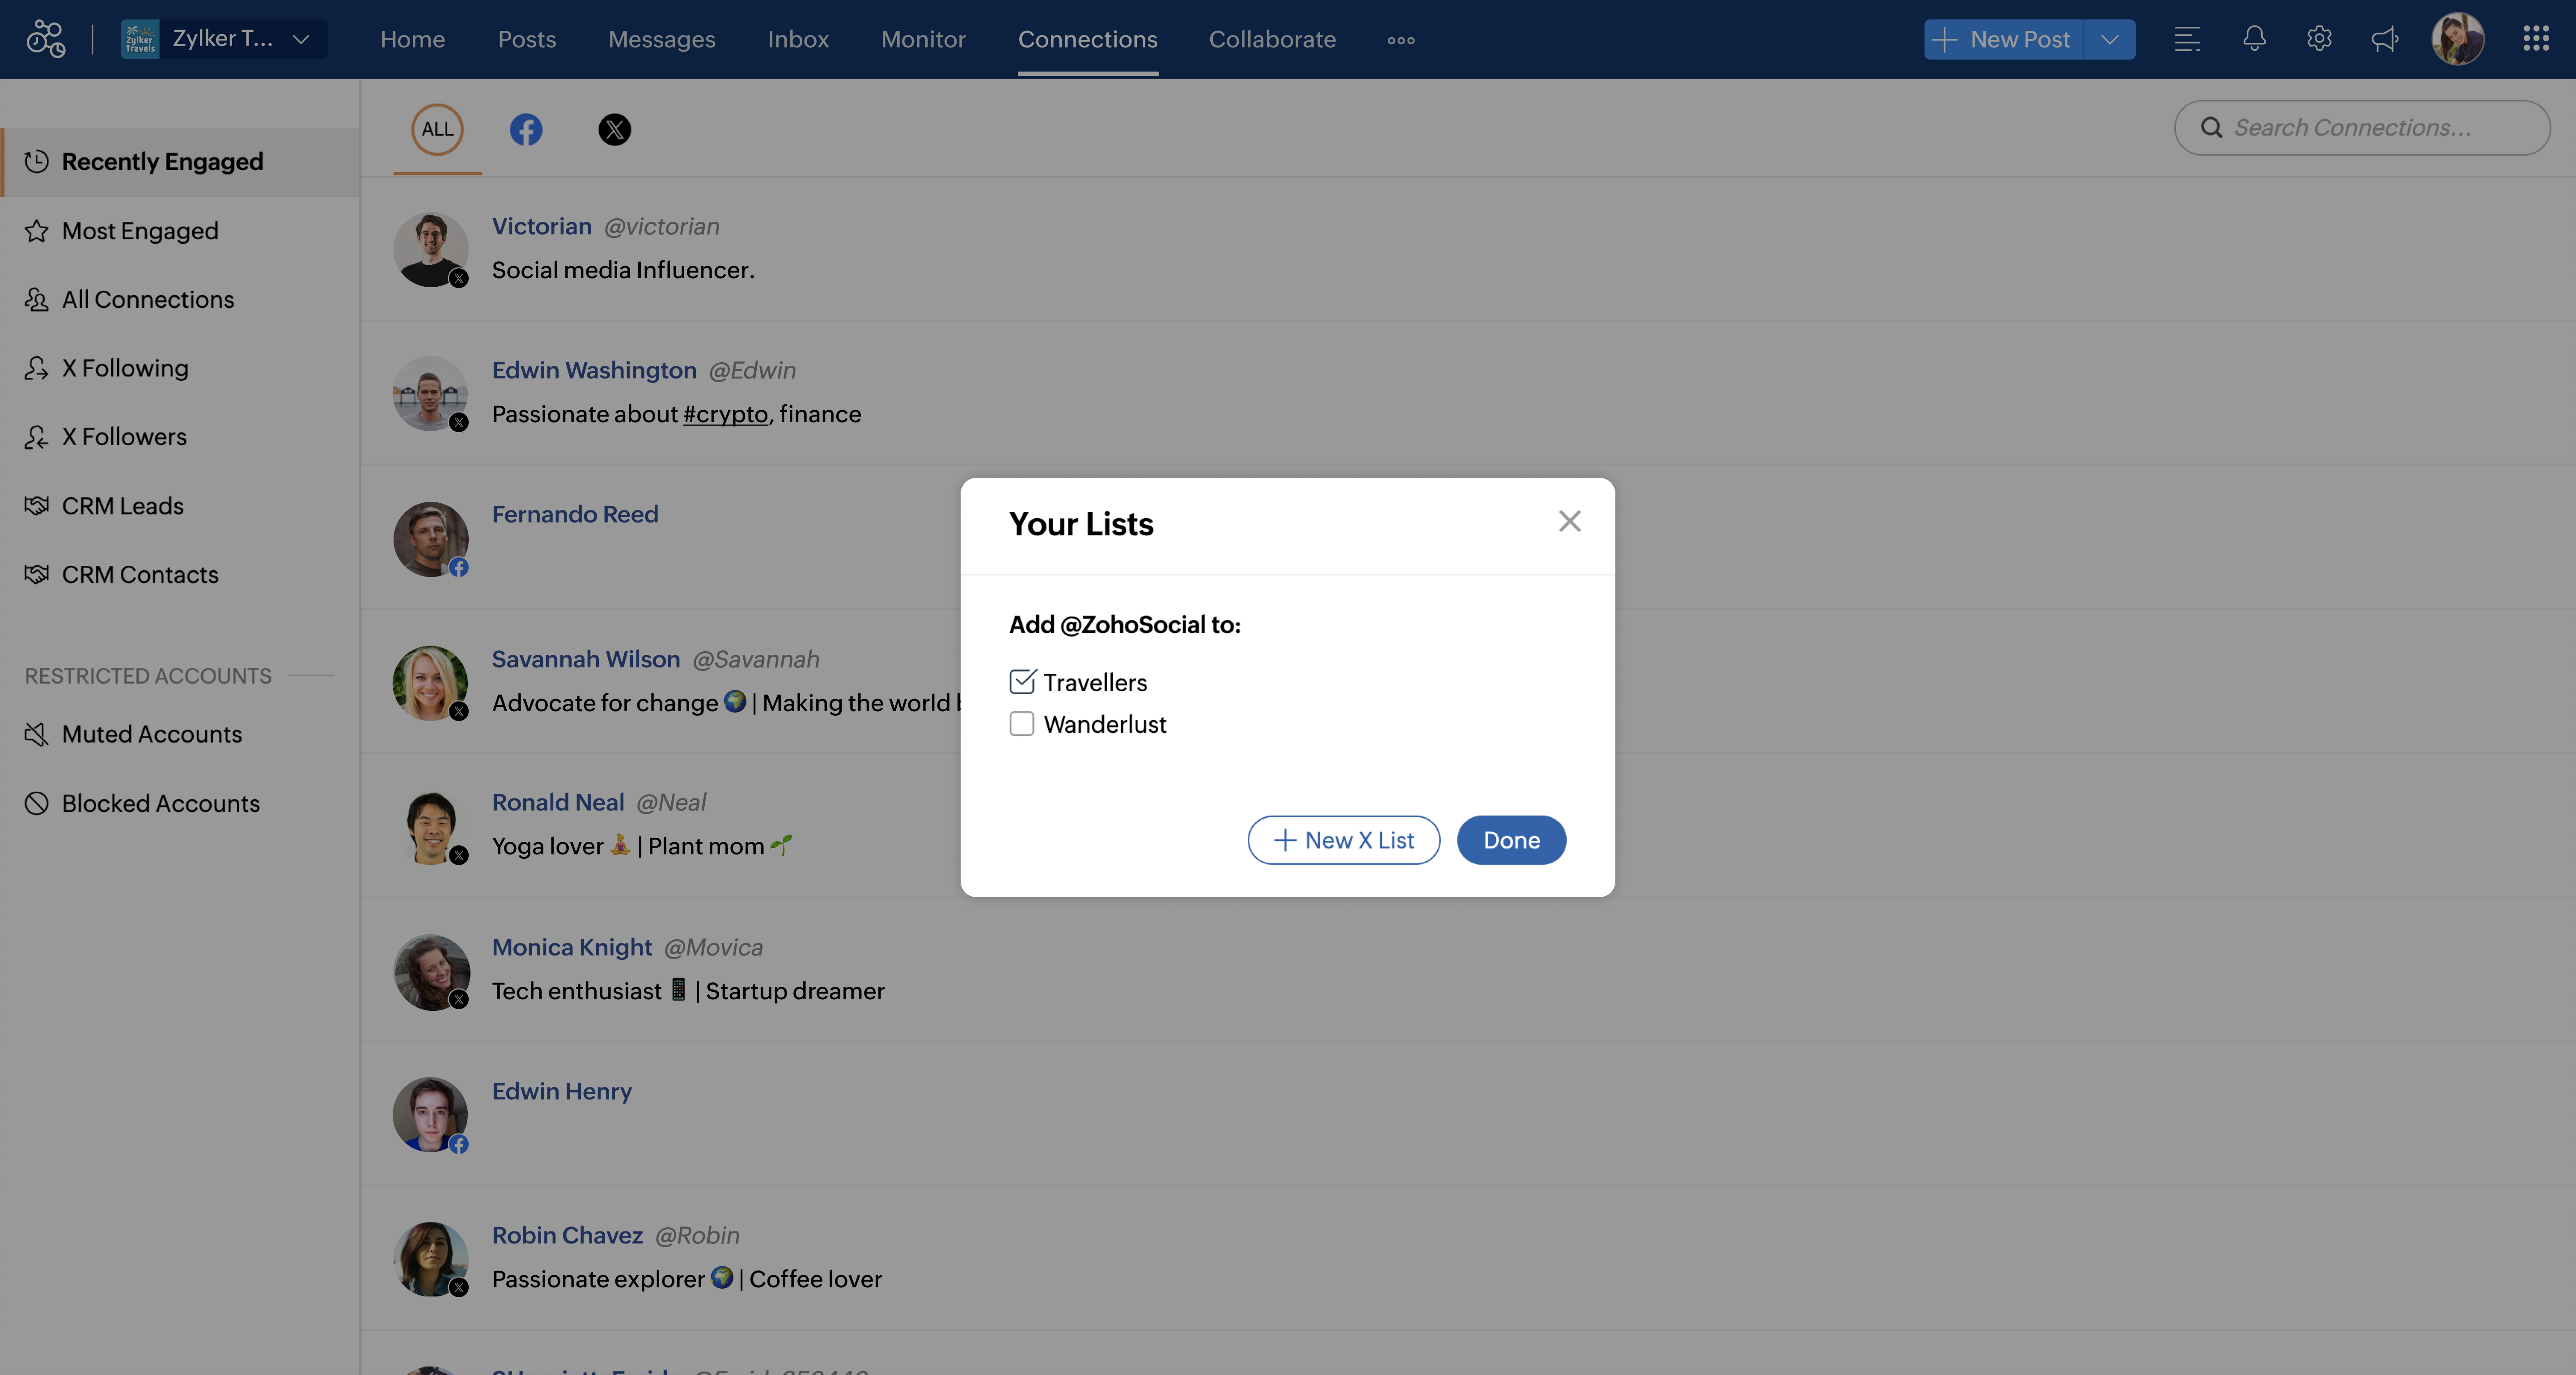2576x1375 pixels.
Task: Open Most Engaged in sidebar
Action: [x=140, y=231]
